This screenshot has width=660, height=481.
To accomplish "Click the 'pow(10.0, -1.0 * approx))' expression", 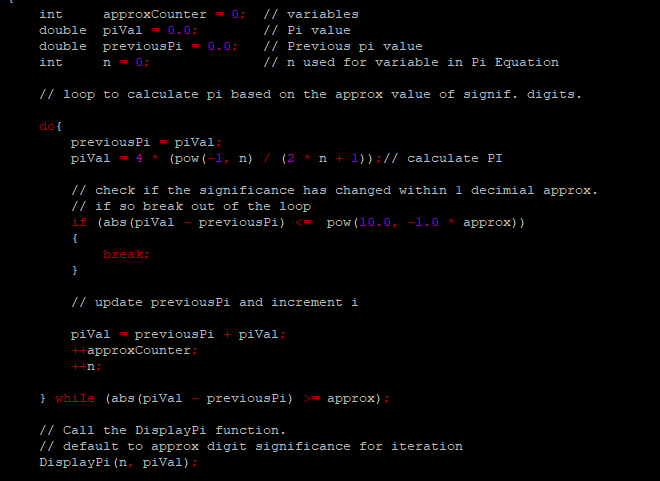I will (426, 222).
